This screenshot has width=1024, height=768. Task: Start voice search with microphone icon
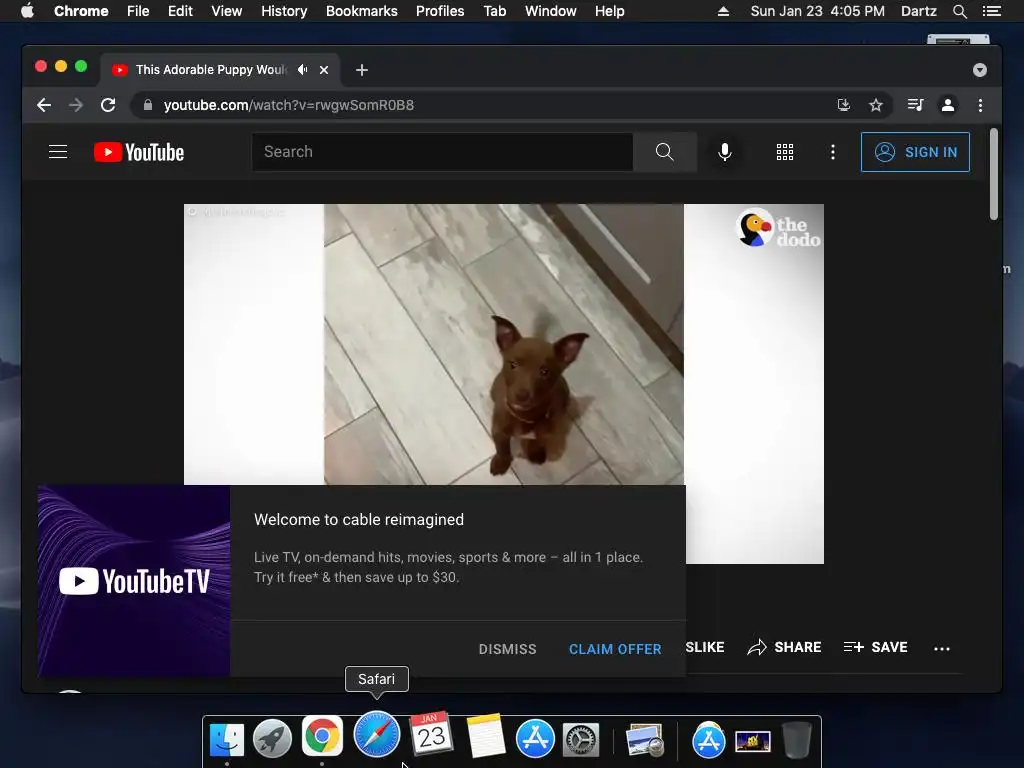click(x=724, y=152)
